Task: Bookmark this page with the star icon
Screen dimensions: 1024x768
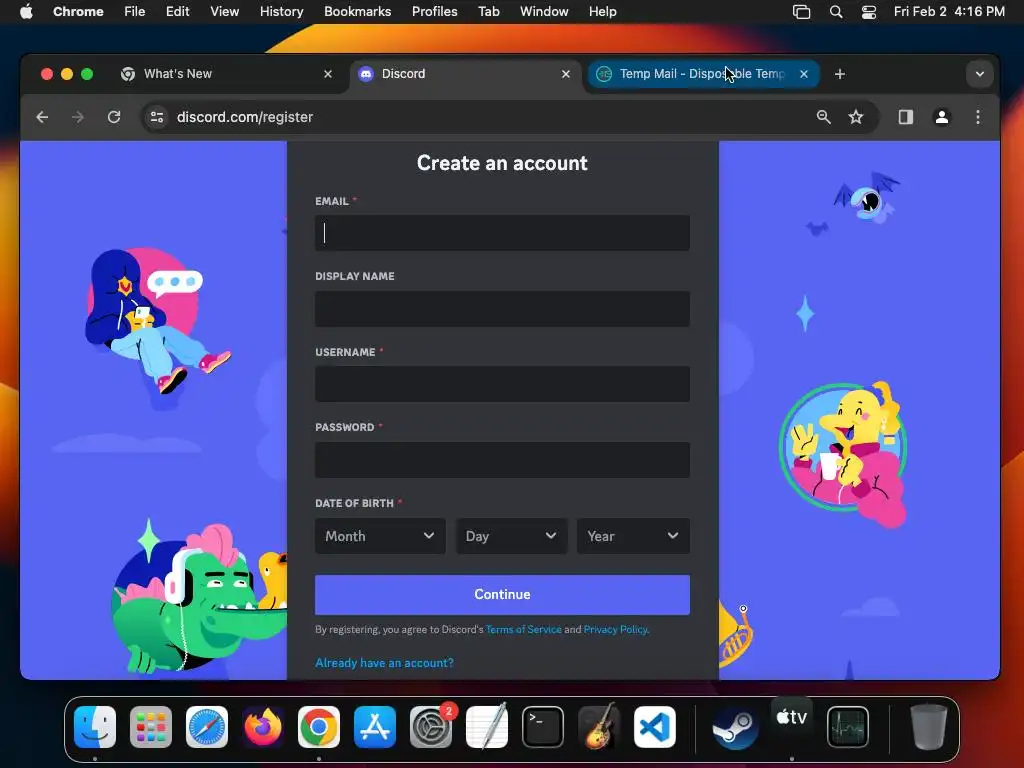Action: 856,117
